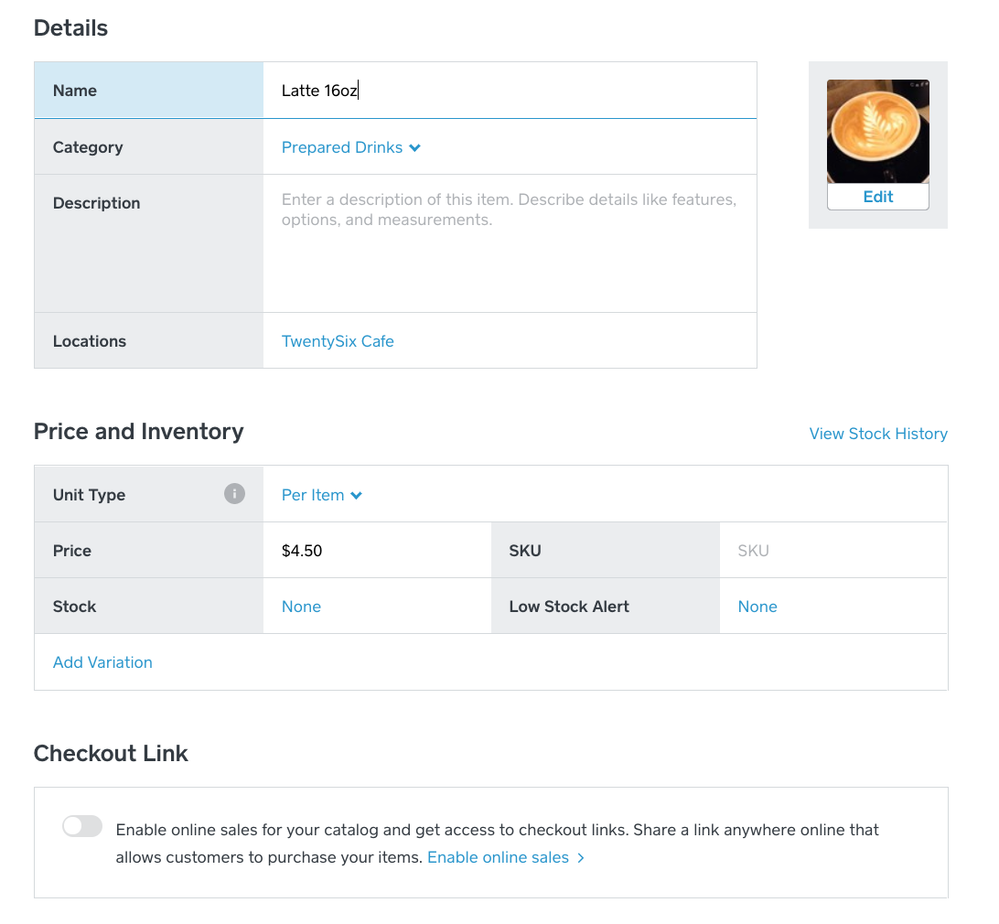Viewport: 999px width, 924px height.
Task: Edit the Price field showing $4.50
Action: (x=377, y=550)
